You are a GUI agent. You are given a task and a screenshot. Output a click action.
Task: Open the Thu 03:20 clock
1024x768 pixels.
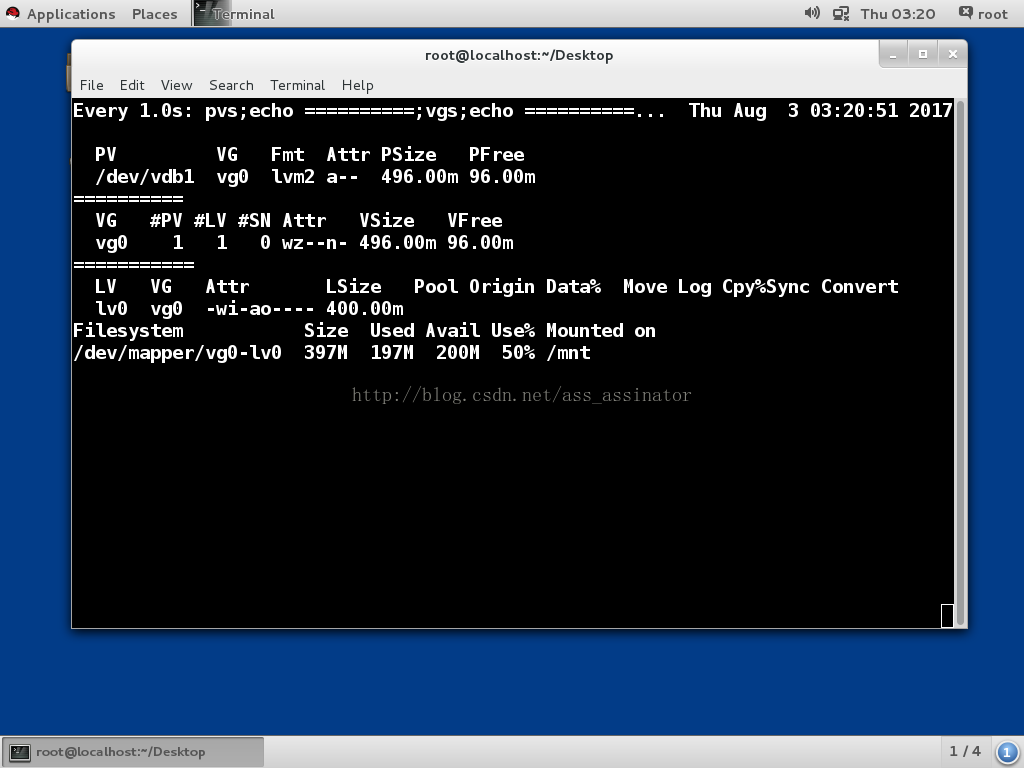(897, 14)
